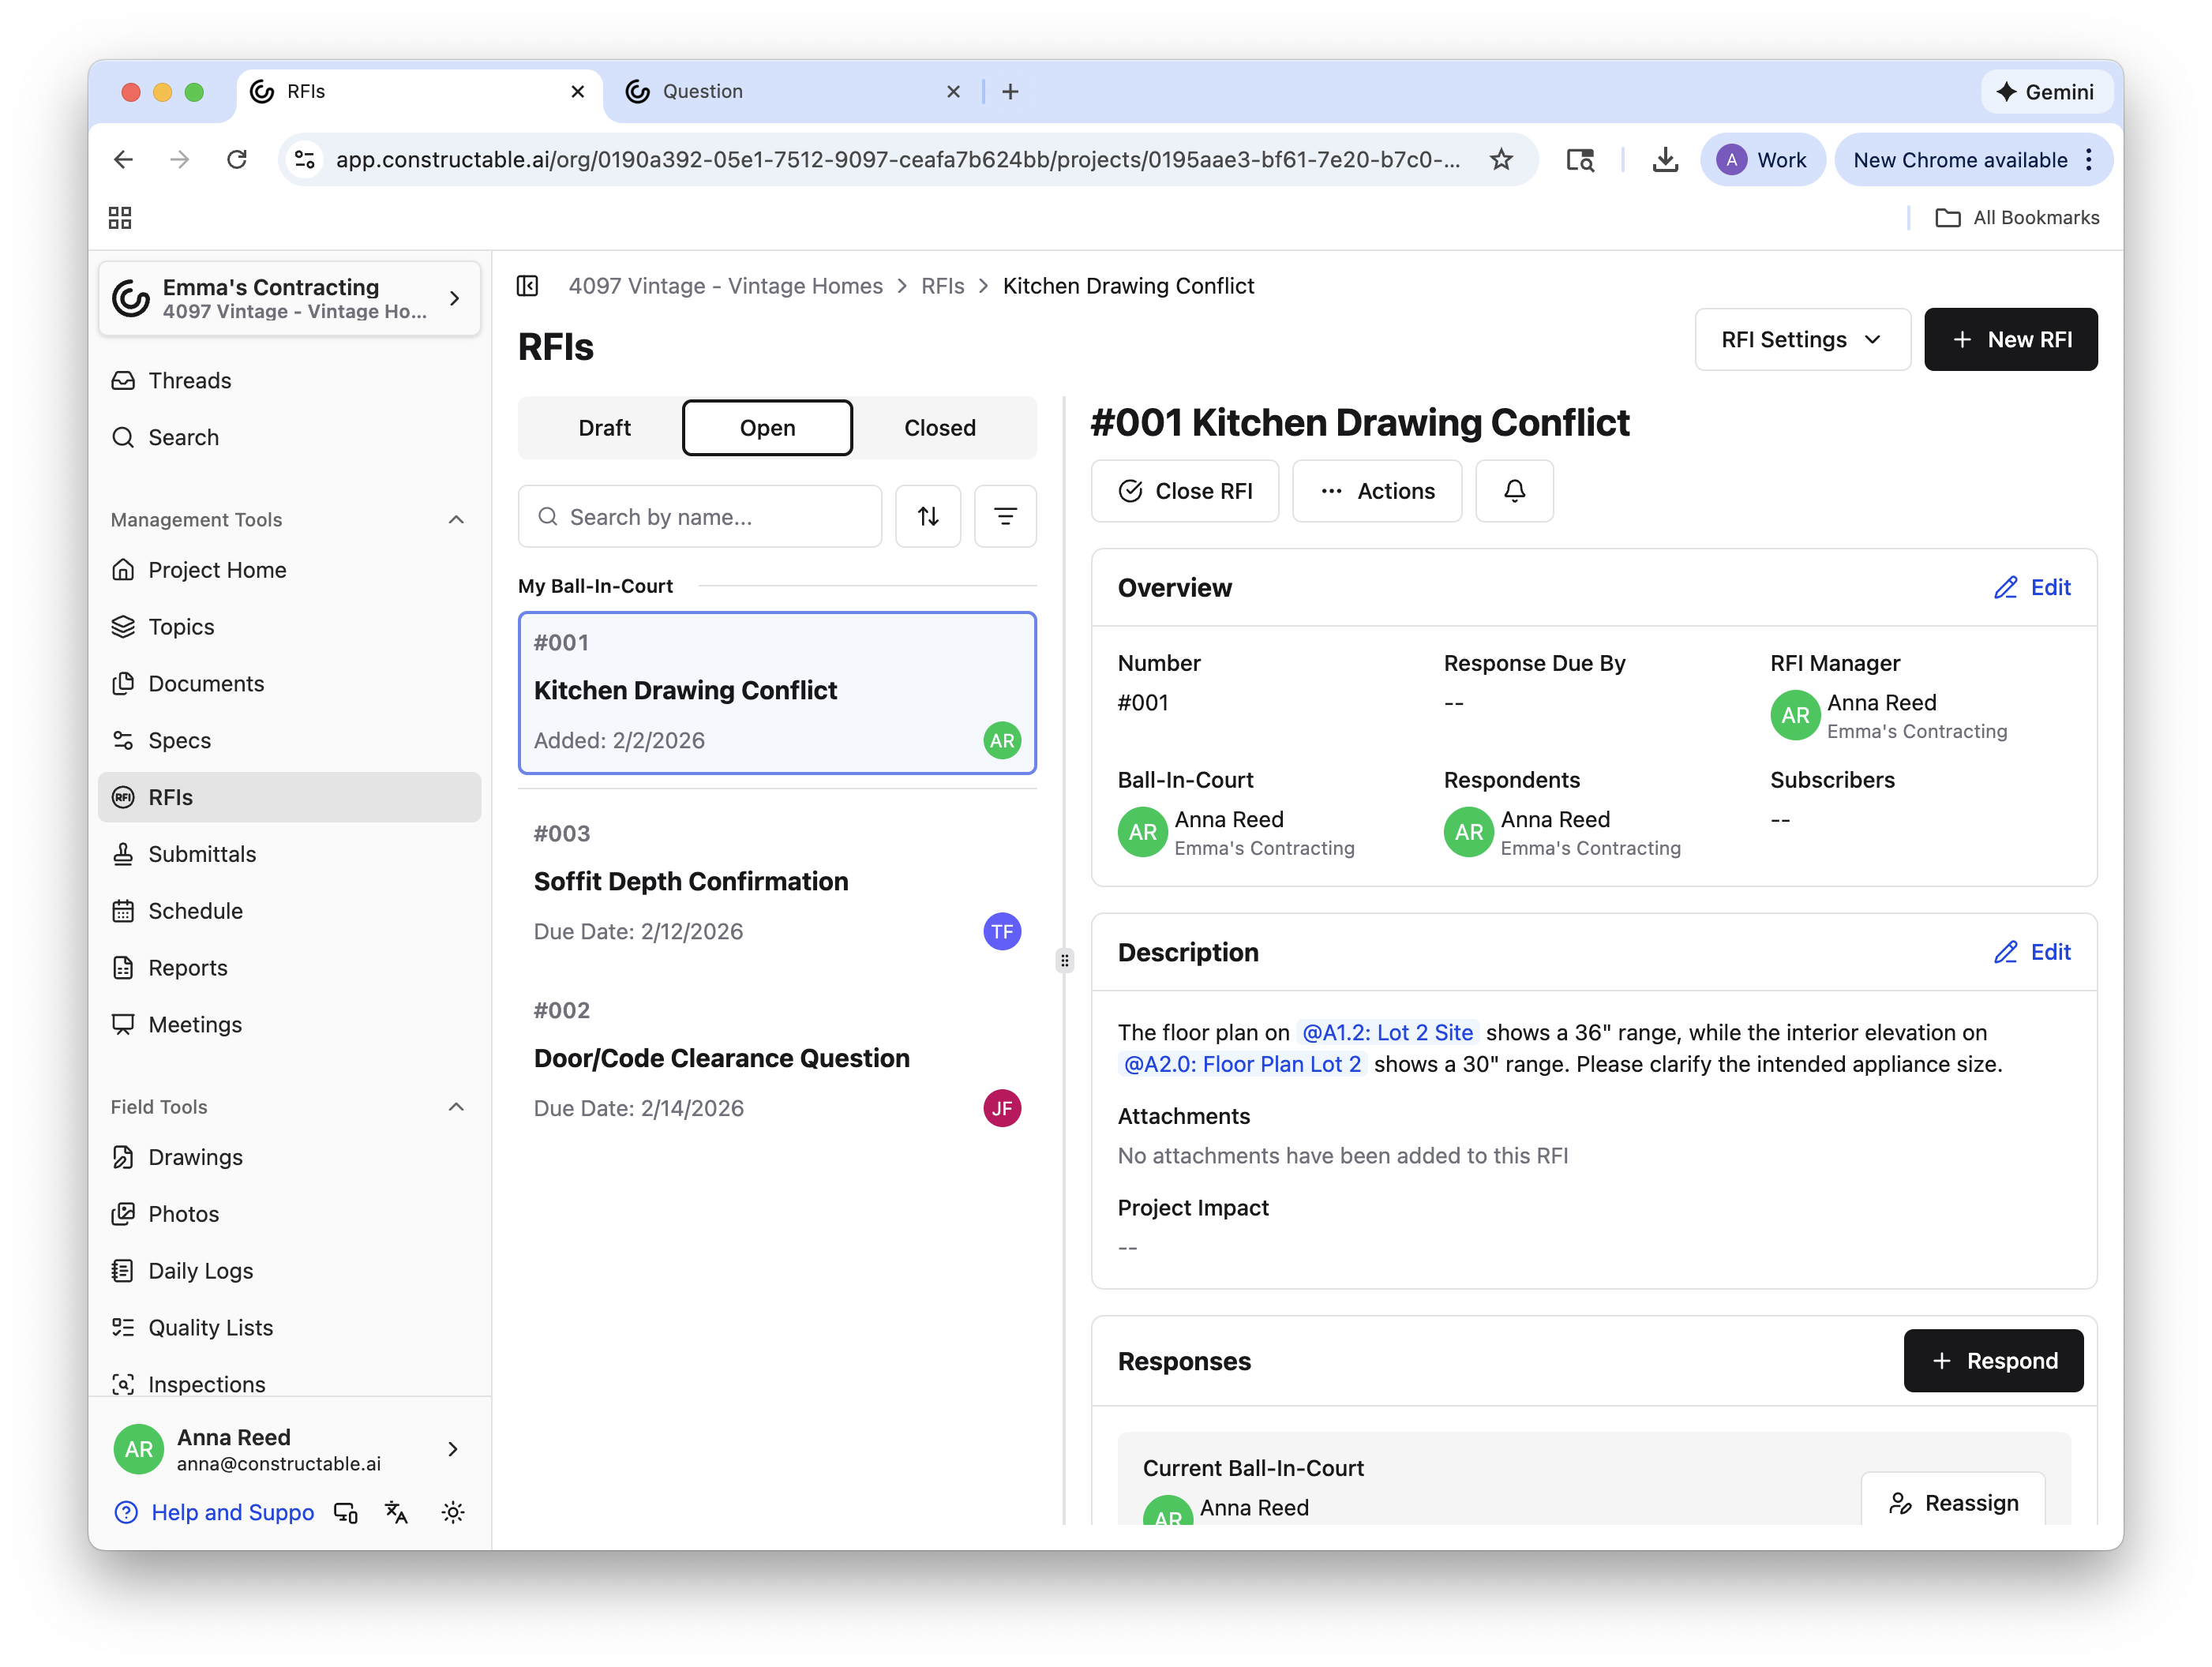2212x1667 pixels.
Task: Open Reports in sidebar
Action: click(289, 968)
